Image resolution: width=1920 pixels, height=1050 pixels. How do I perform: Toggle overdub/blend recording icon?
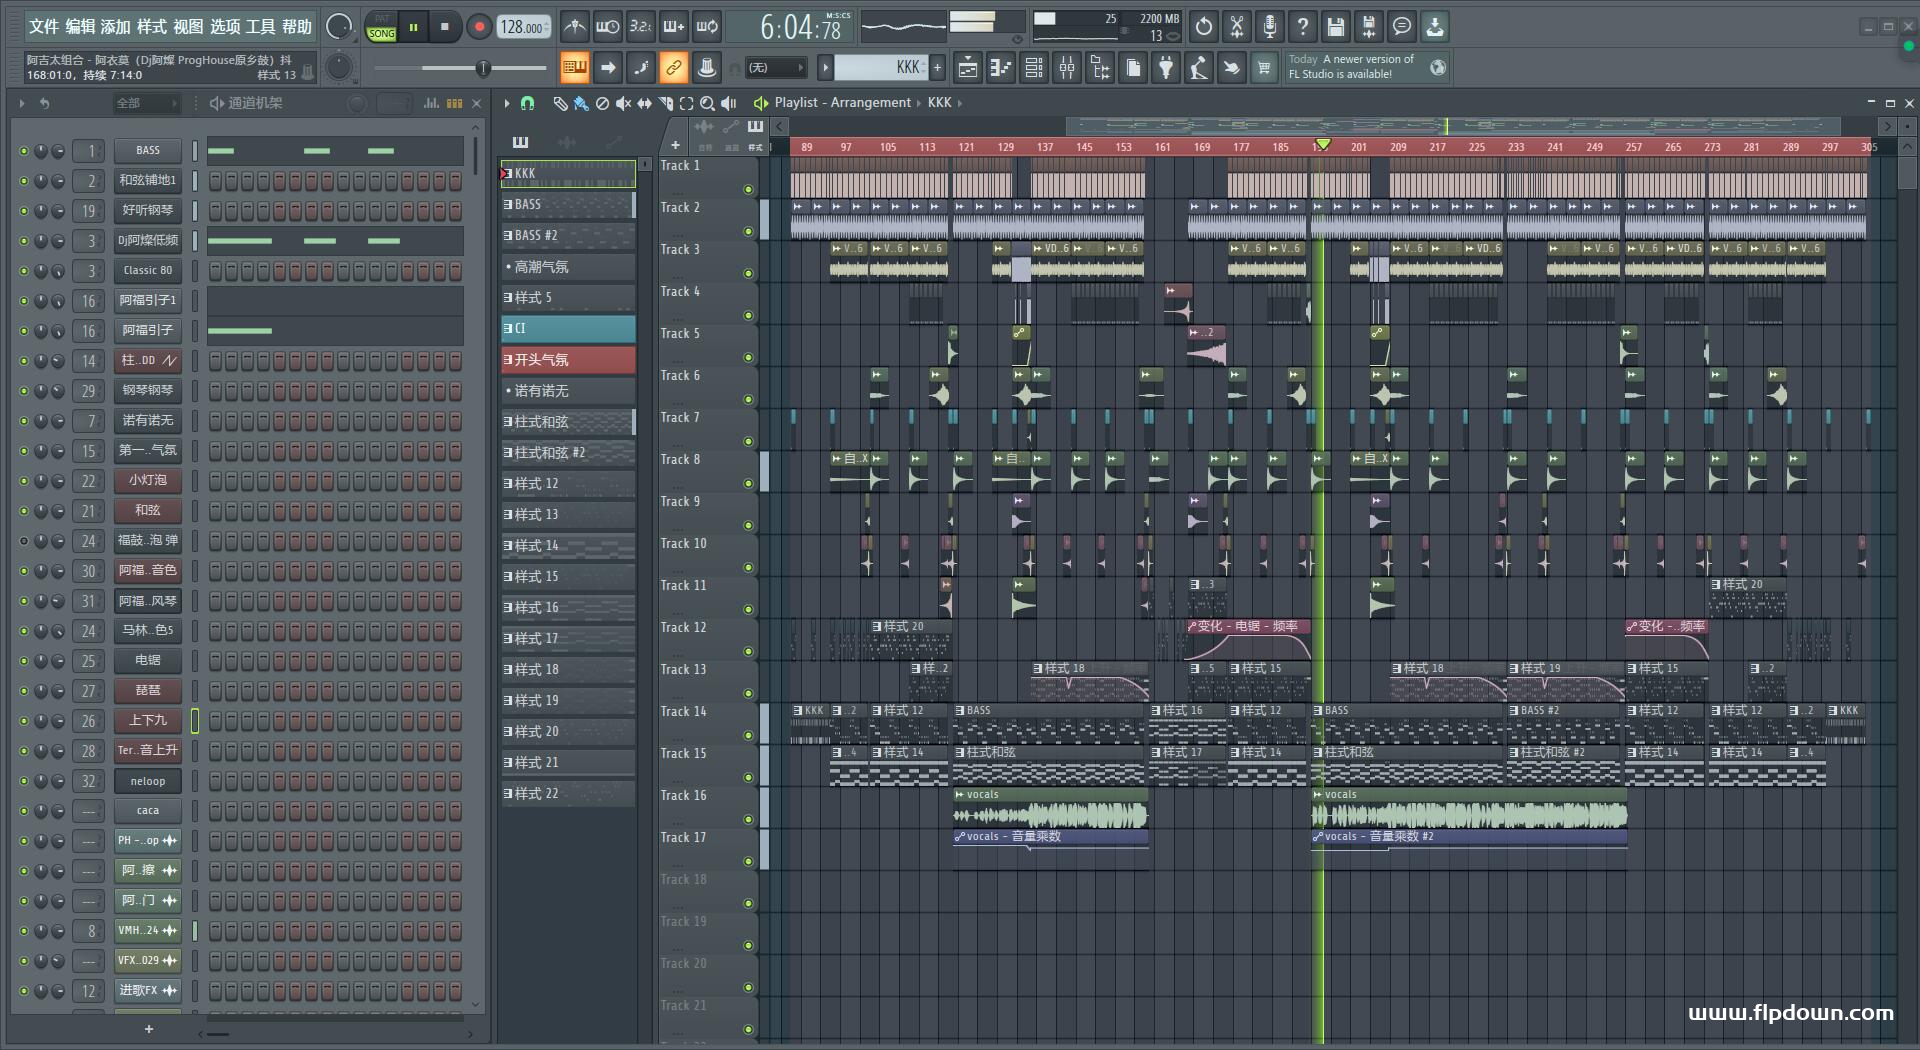(x=674, y=27)
